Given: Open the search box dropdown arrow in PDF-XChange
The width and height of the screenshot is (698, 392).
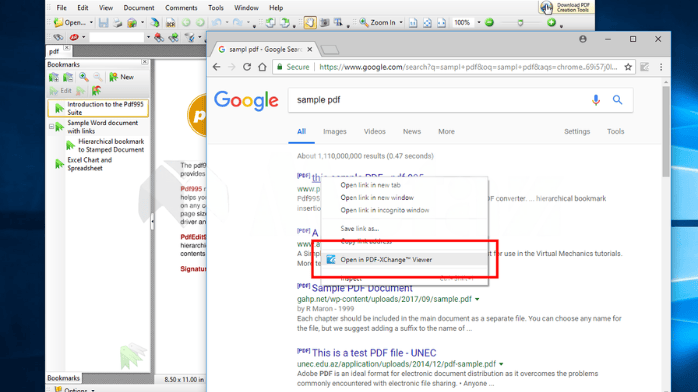Looking at the screenshot, I should coord(148,37).
